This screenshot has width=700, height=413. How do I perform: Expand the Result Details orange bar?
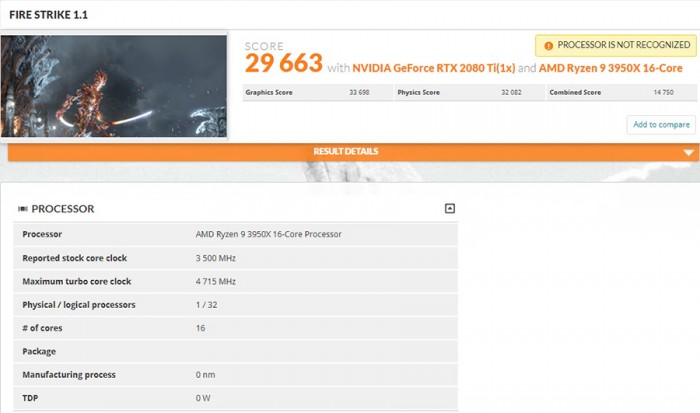(x=353, y=152)
